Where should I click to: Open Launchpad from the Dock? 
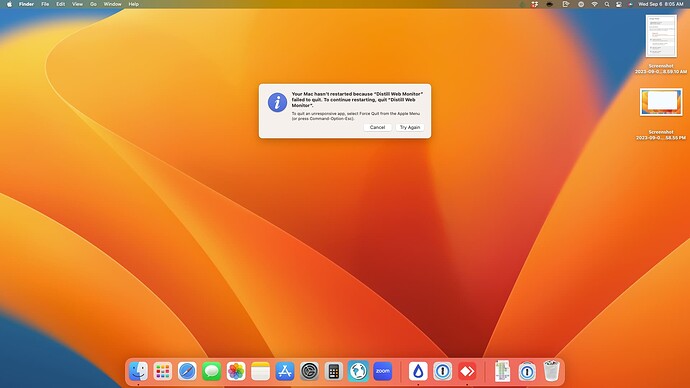[x=163, y=371]
